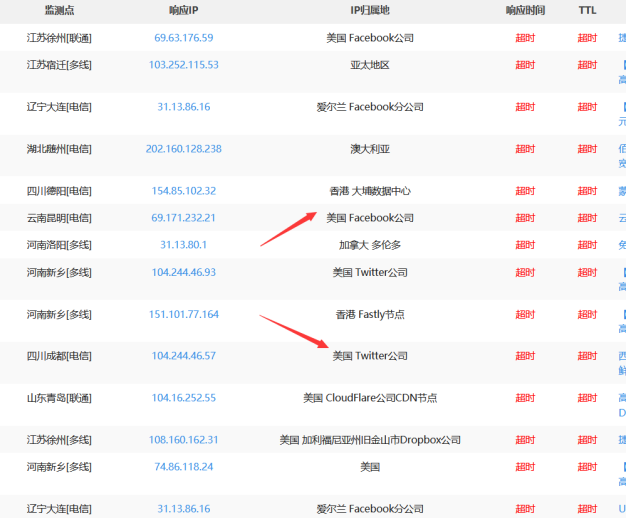Click location 美国 in the 74.86.118.24 row
Screen dimensions: 626x518
370,467
